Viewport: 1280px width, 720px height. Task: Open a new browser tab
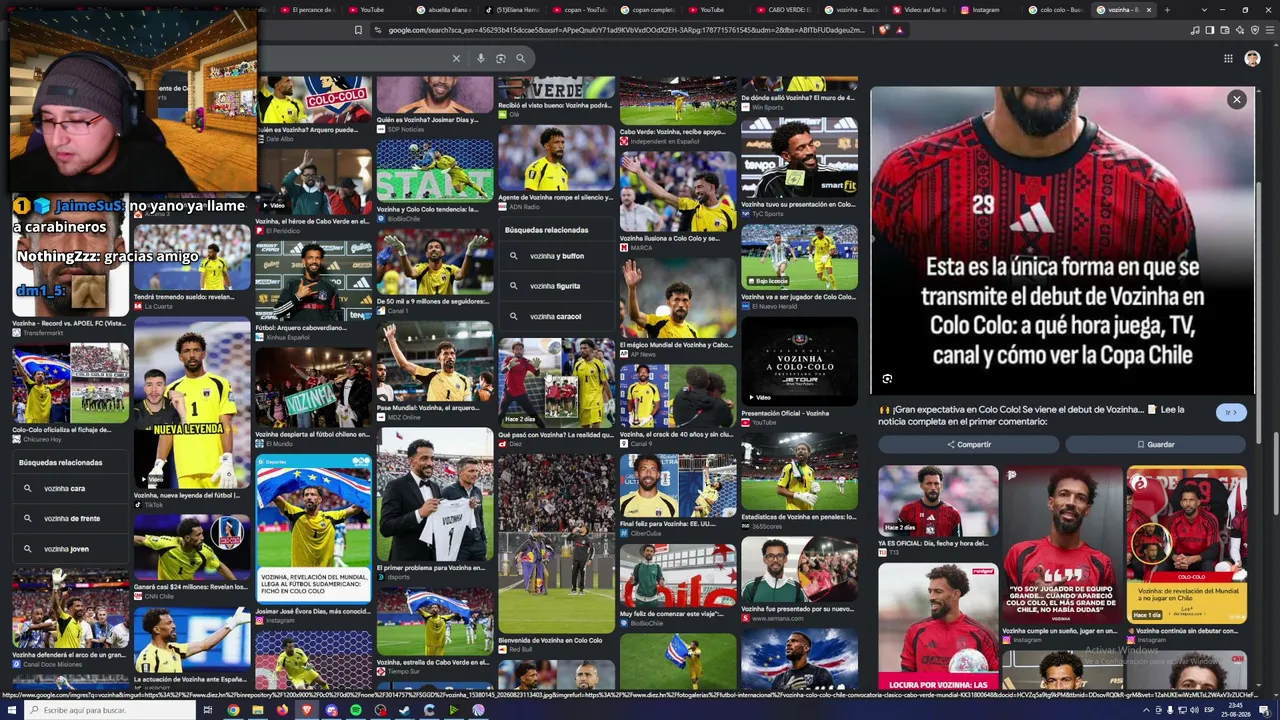point(1167,10)
